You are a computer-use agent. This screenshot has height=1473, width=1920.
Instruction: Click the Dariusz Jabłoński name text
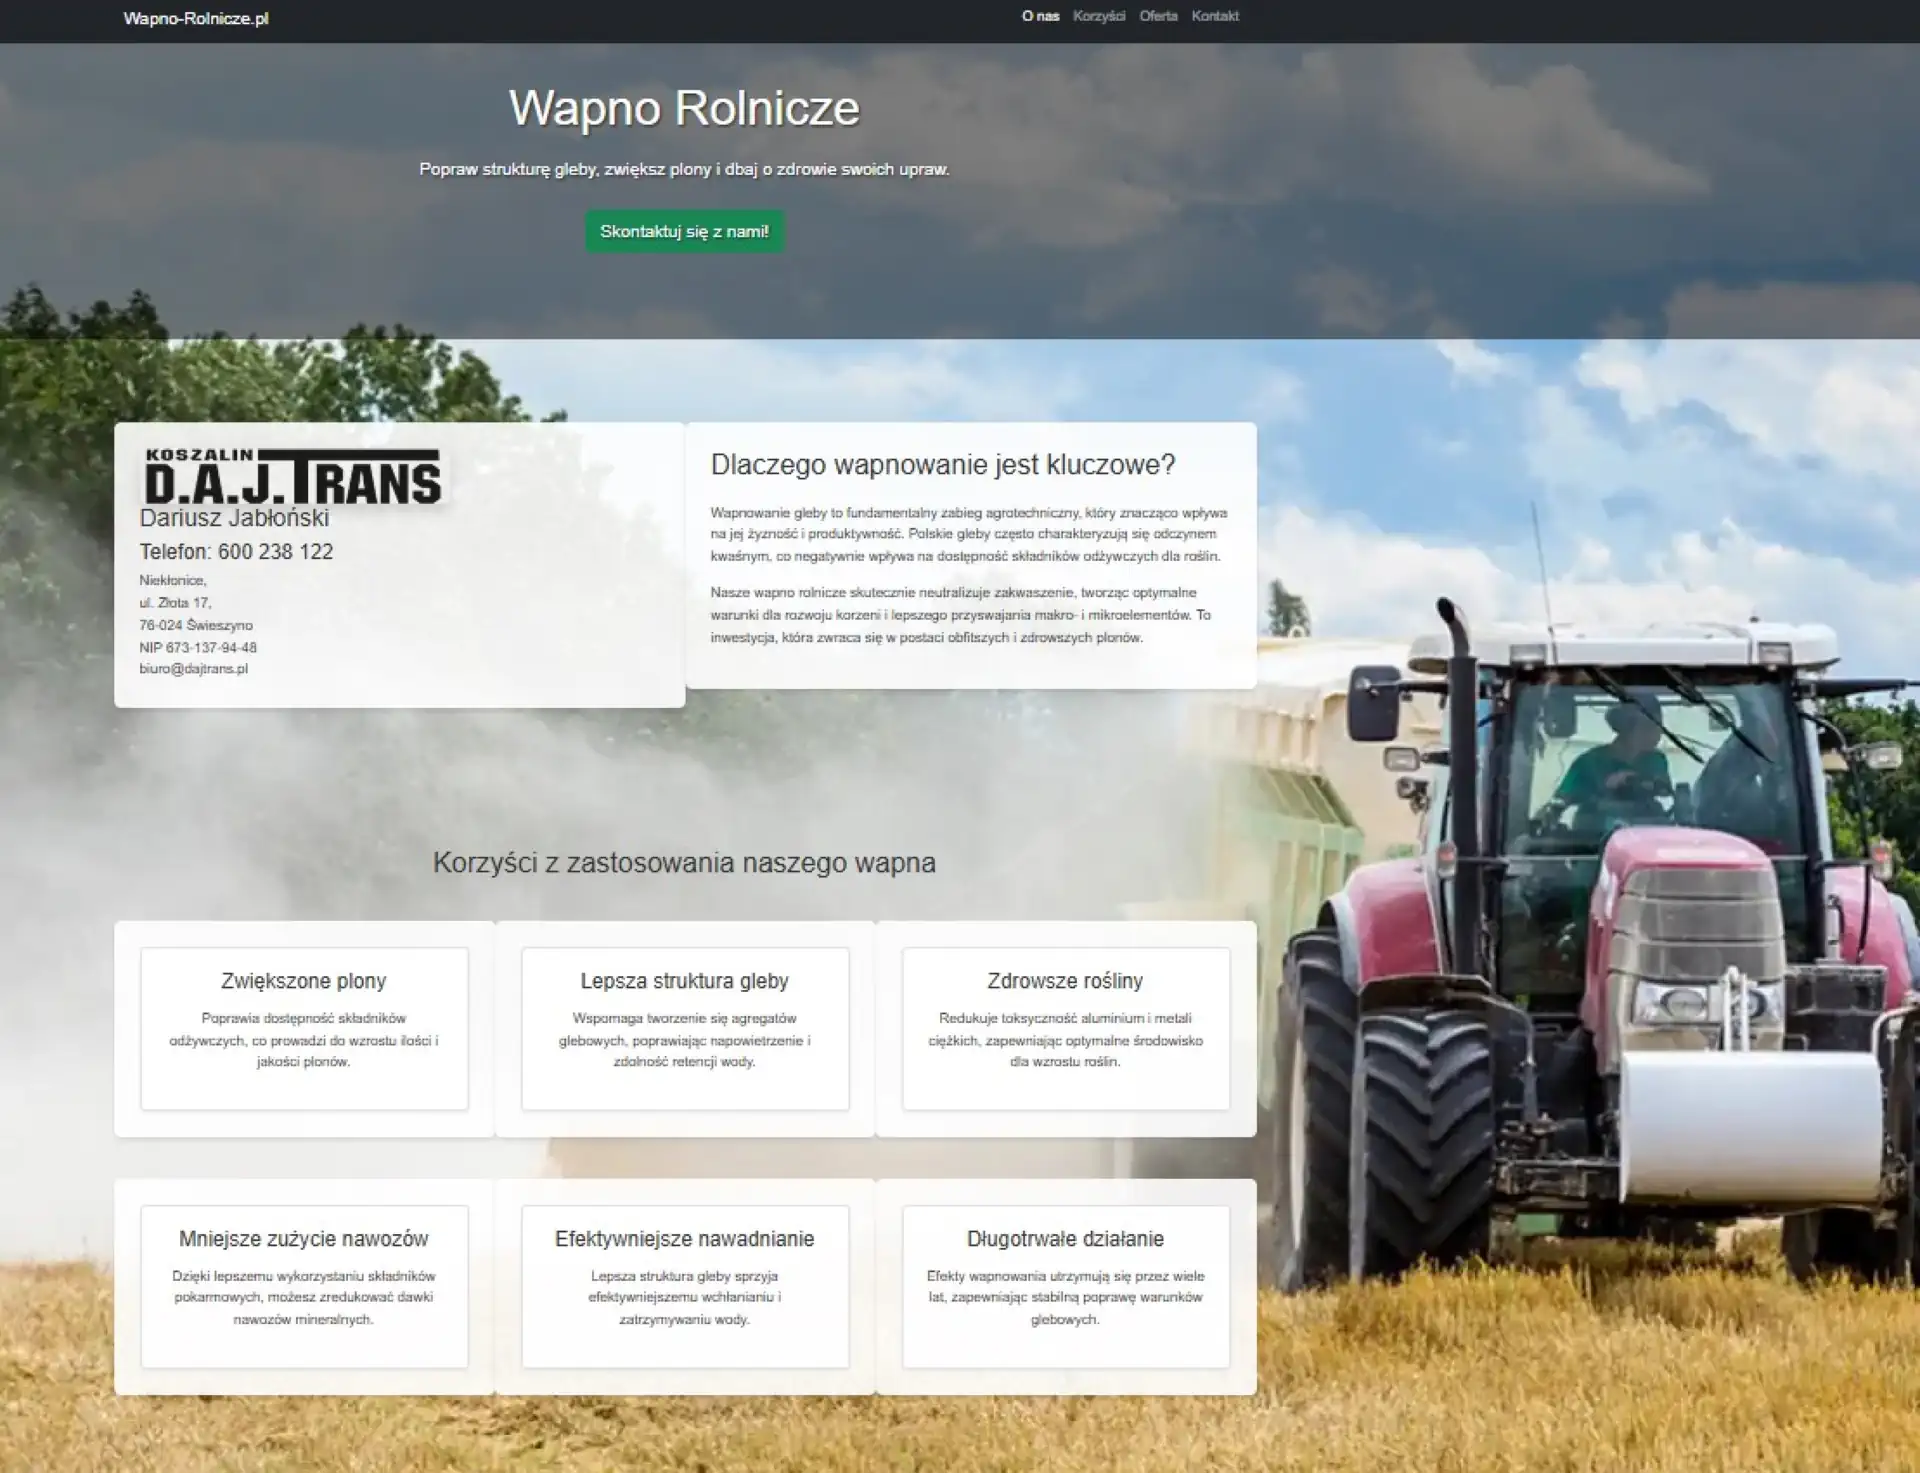234,518
